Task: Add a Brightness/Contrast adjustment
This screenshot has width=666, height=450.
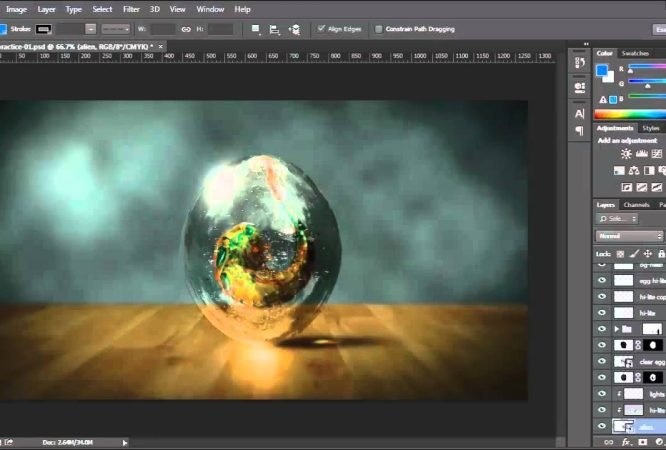Action: pos(626,154)
